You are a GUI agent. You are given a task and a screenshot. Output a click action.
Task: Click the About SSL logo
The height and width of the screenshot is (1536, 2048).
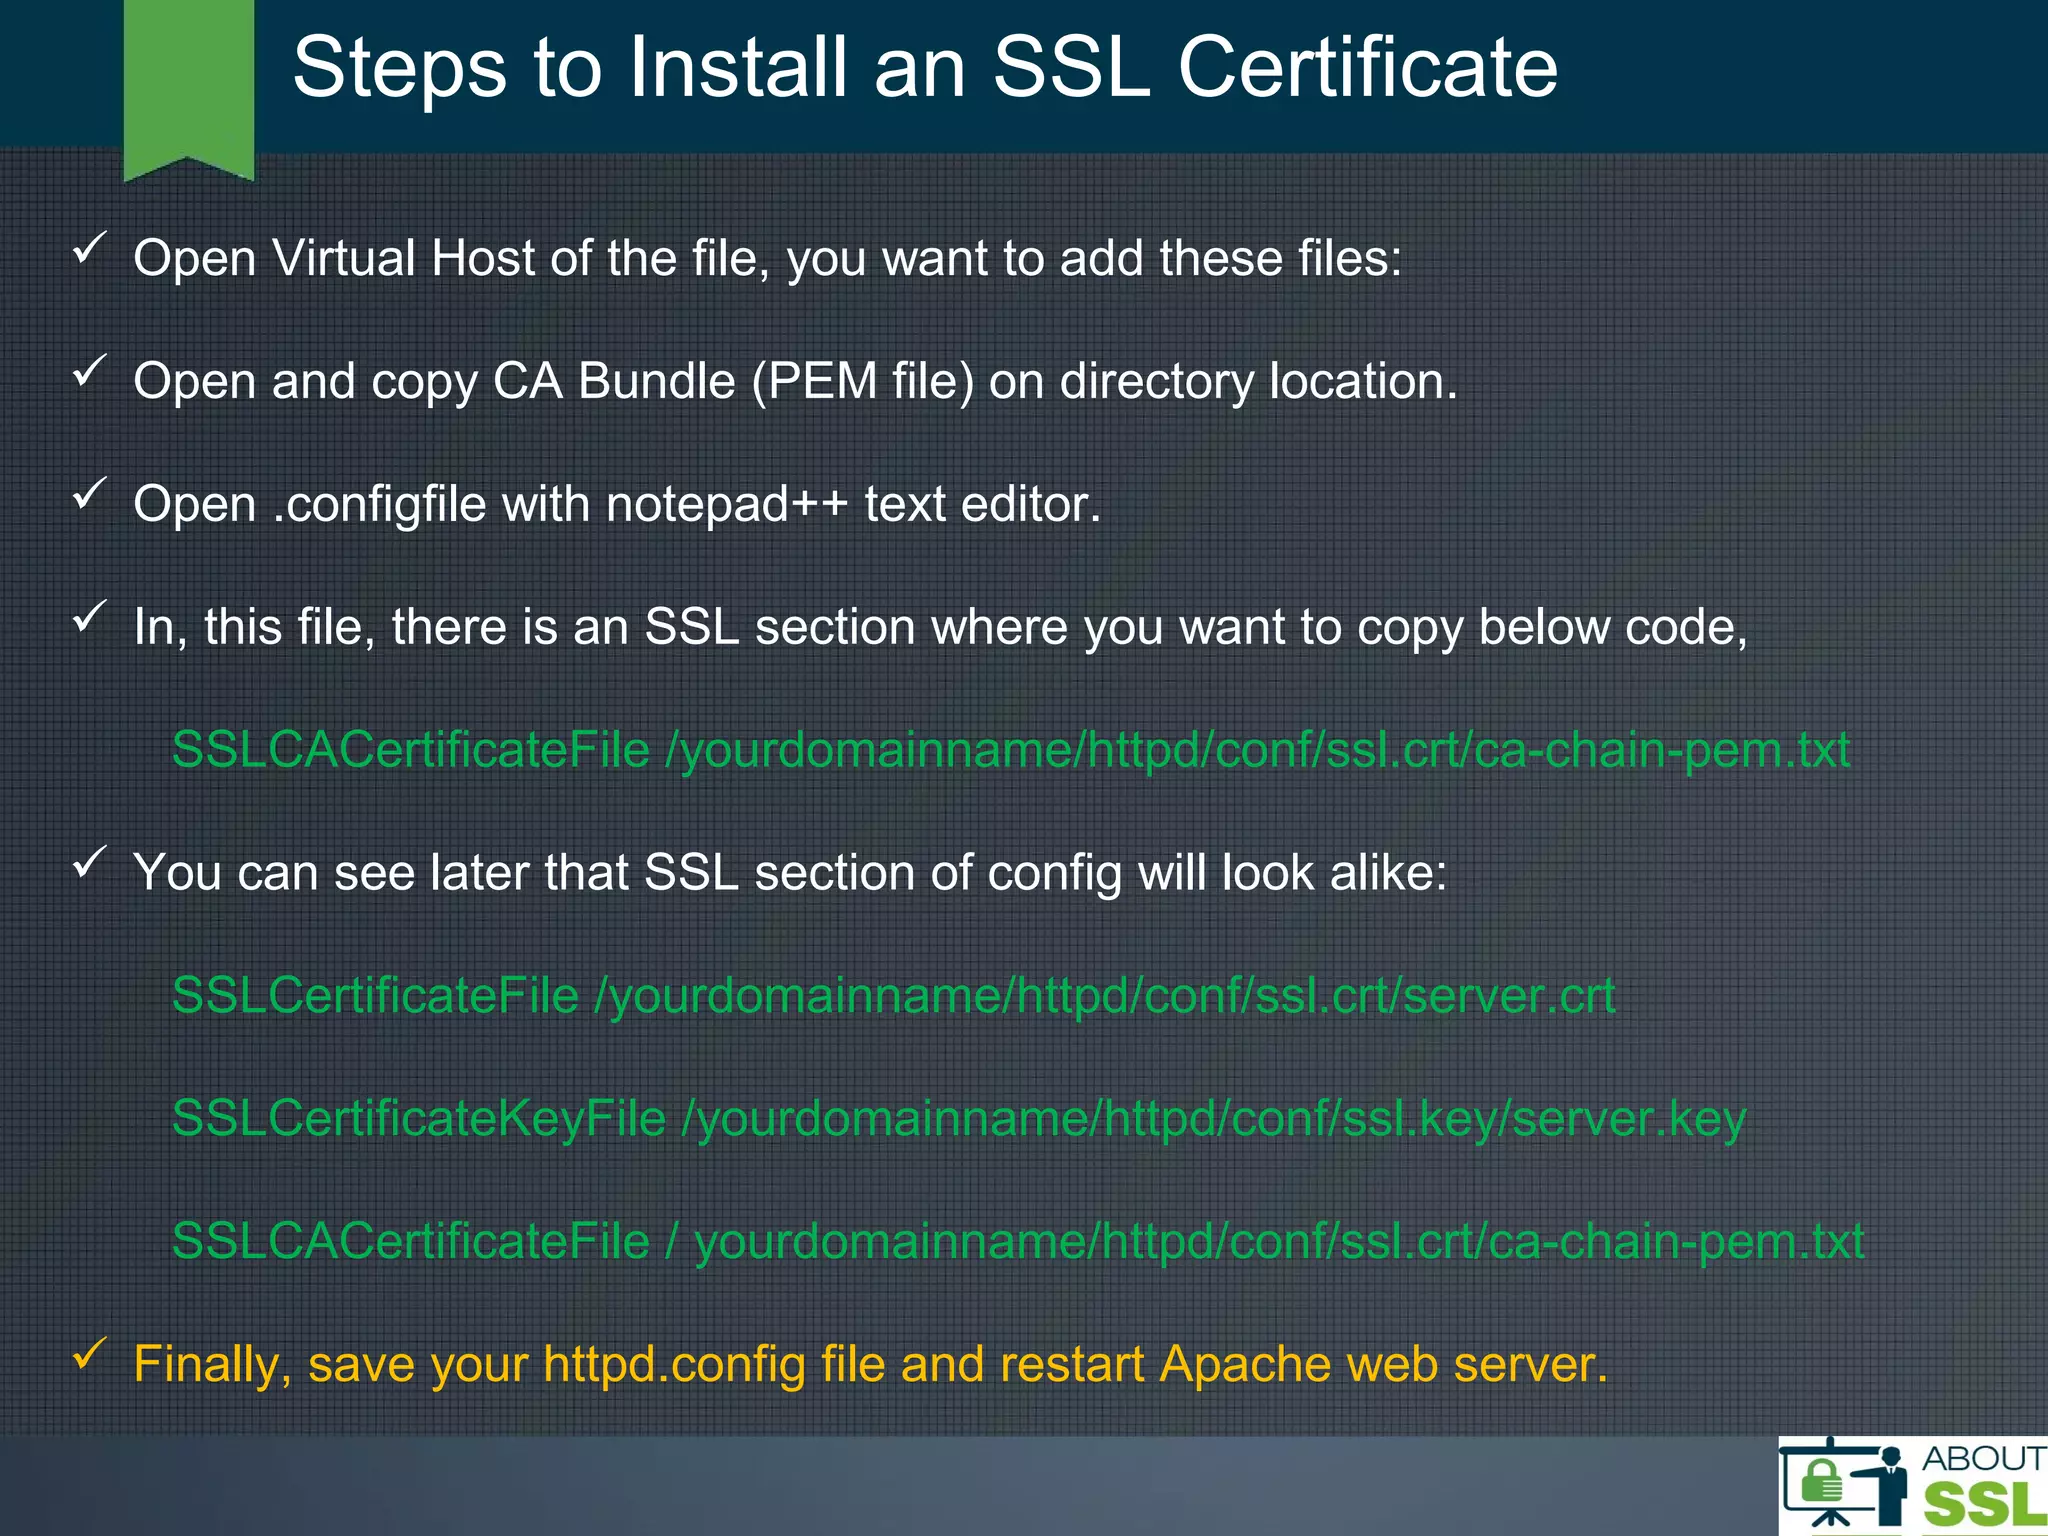pyautogui.click(x=1913, y=1486)
